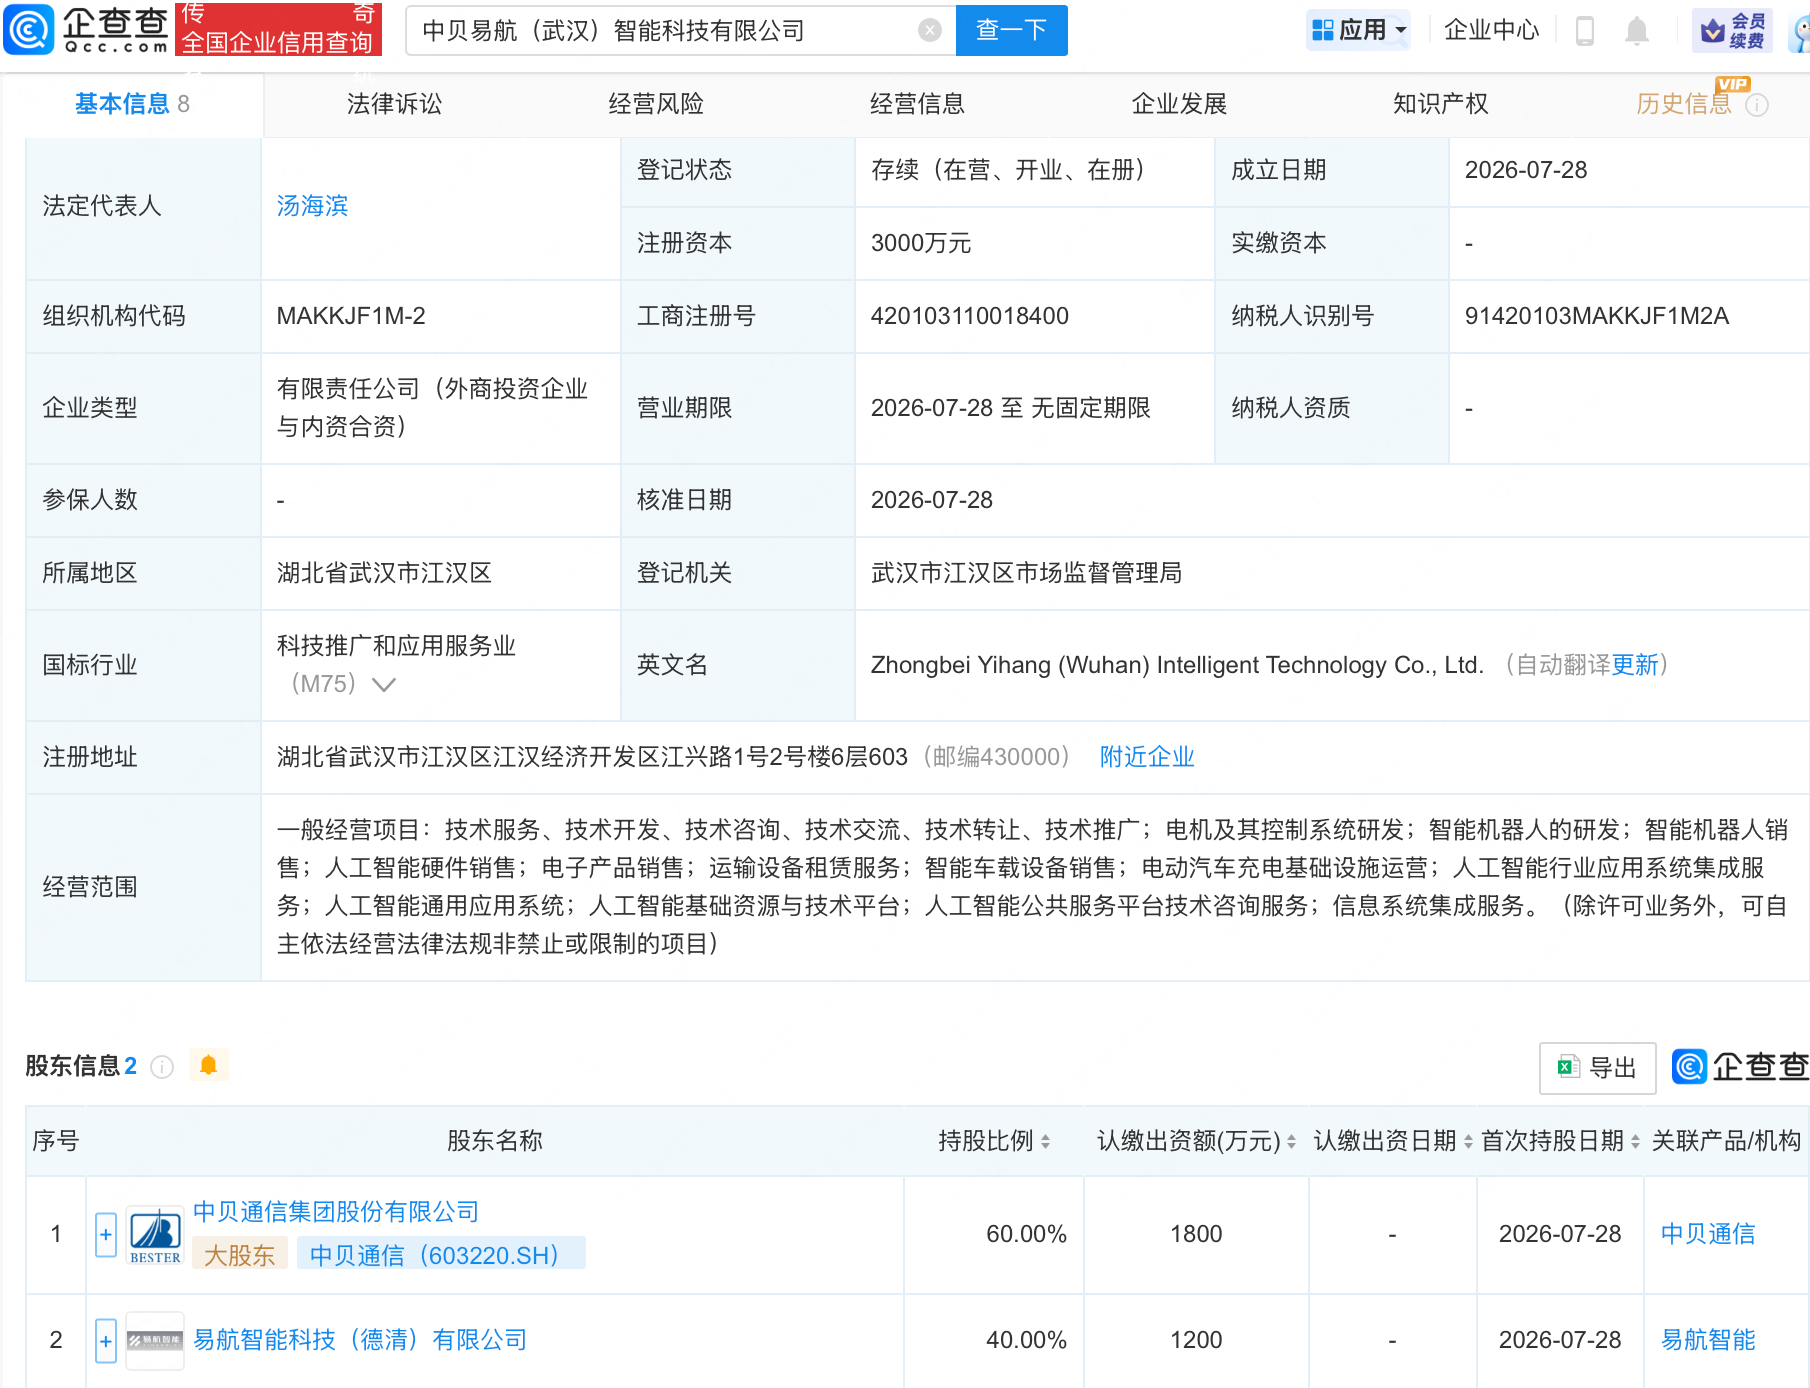Click the 易航智能 company logo thumbnail

click(155, 1340)
